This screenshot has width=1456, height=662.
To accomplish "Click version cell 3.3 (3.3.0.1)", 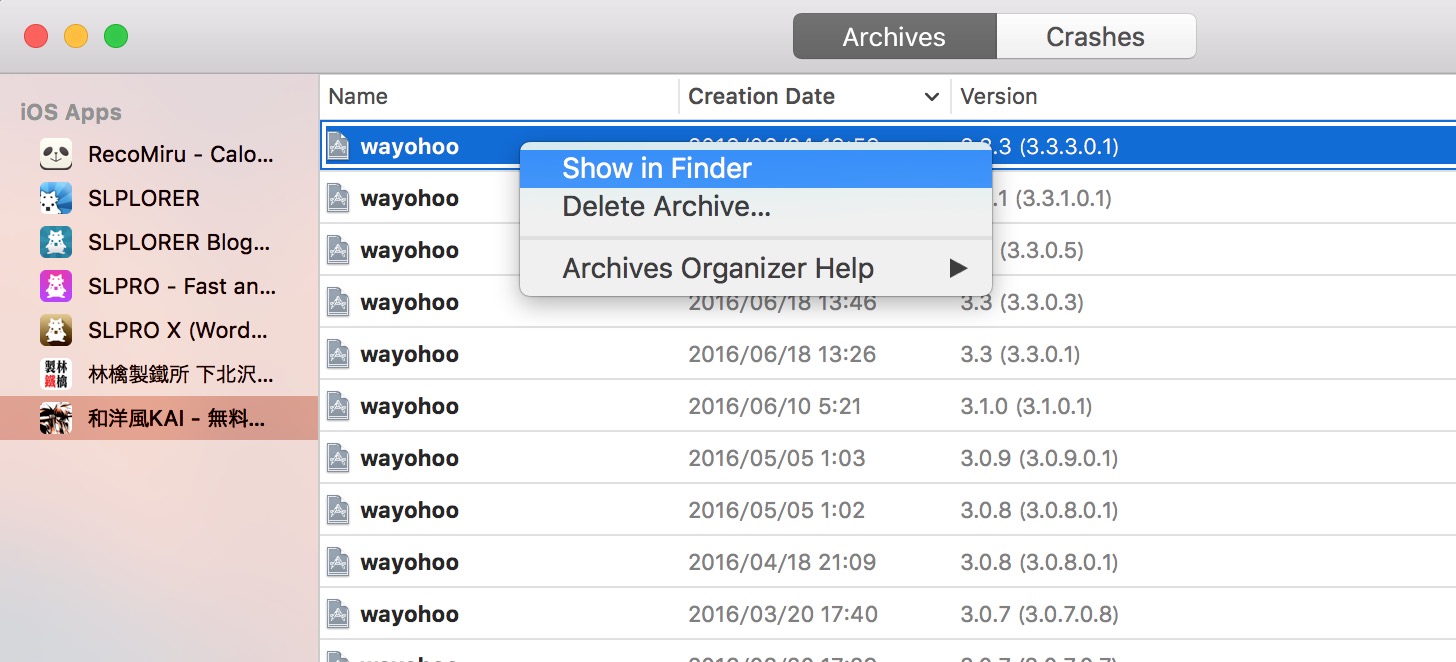I will [1020, 354].
